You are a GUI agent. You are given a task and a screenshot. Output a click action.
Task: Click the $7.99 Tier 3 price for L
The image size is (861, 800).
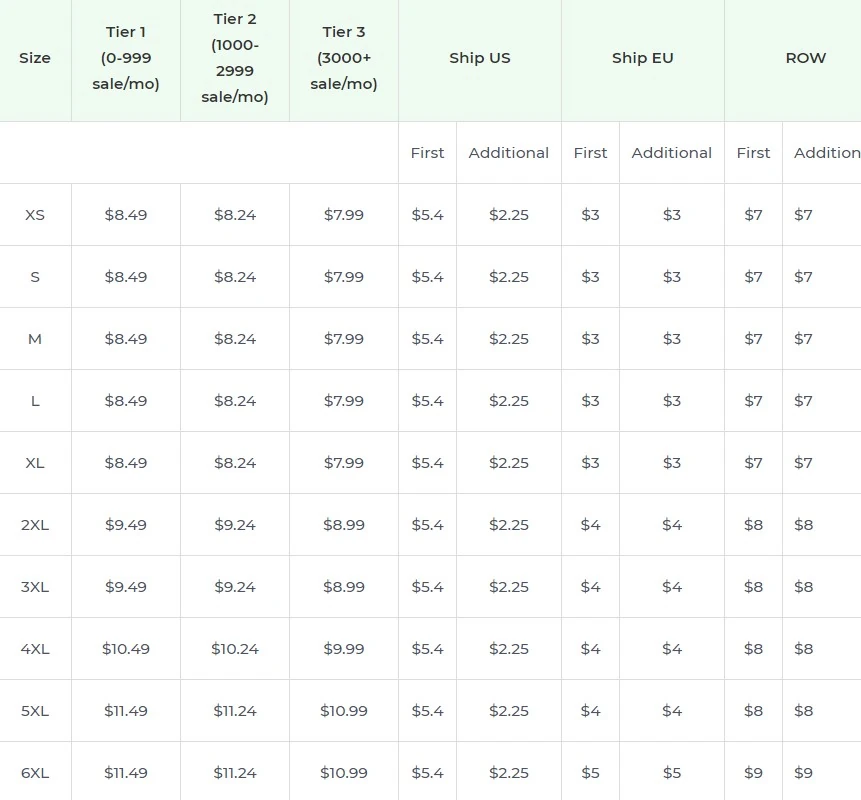[343, 400]
